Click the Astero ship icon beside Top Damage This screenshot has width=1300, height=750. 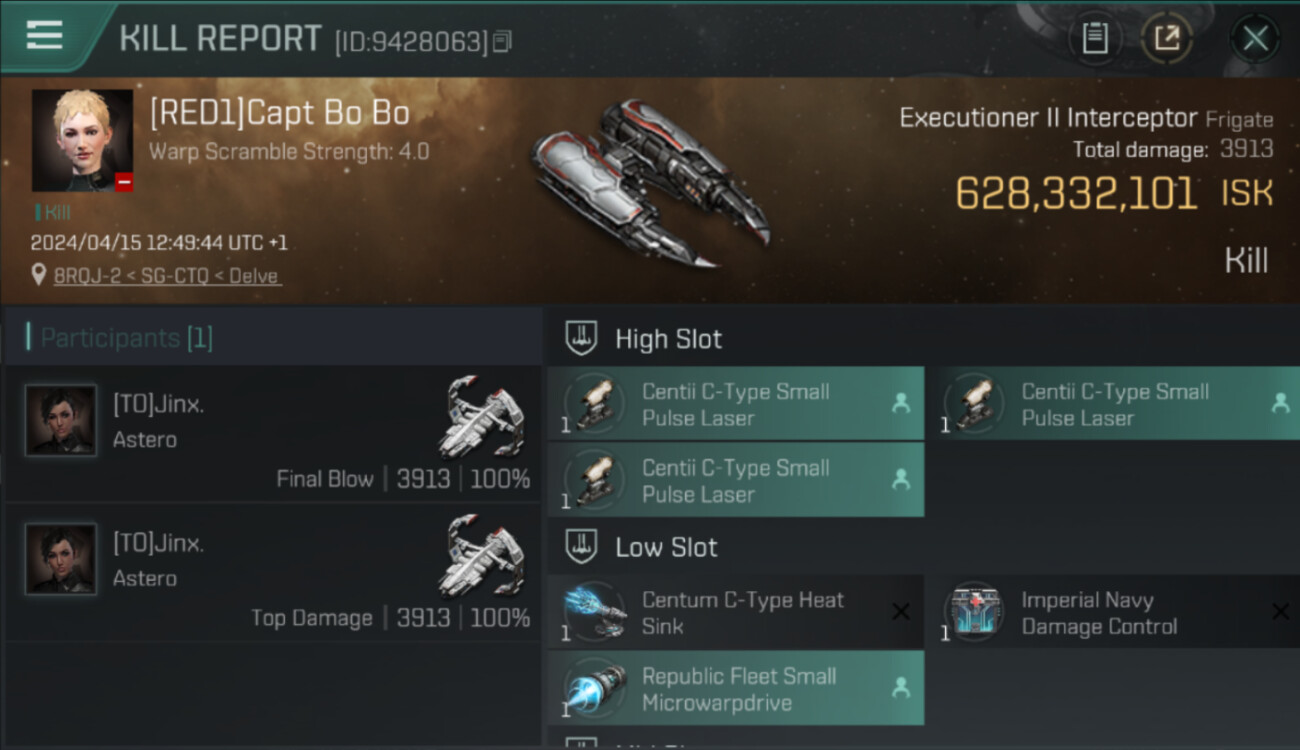click(482, 555)
